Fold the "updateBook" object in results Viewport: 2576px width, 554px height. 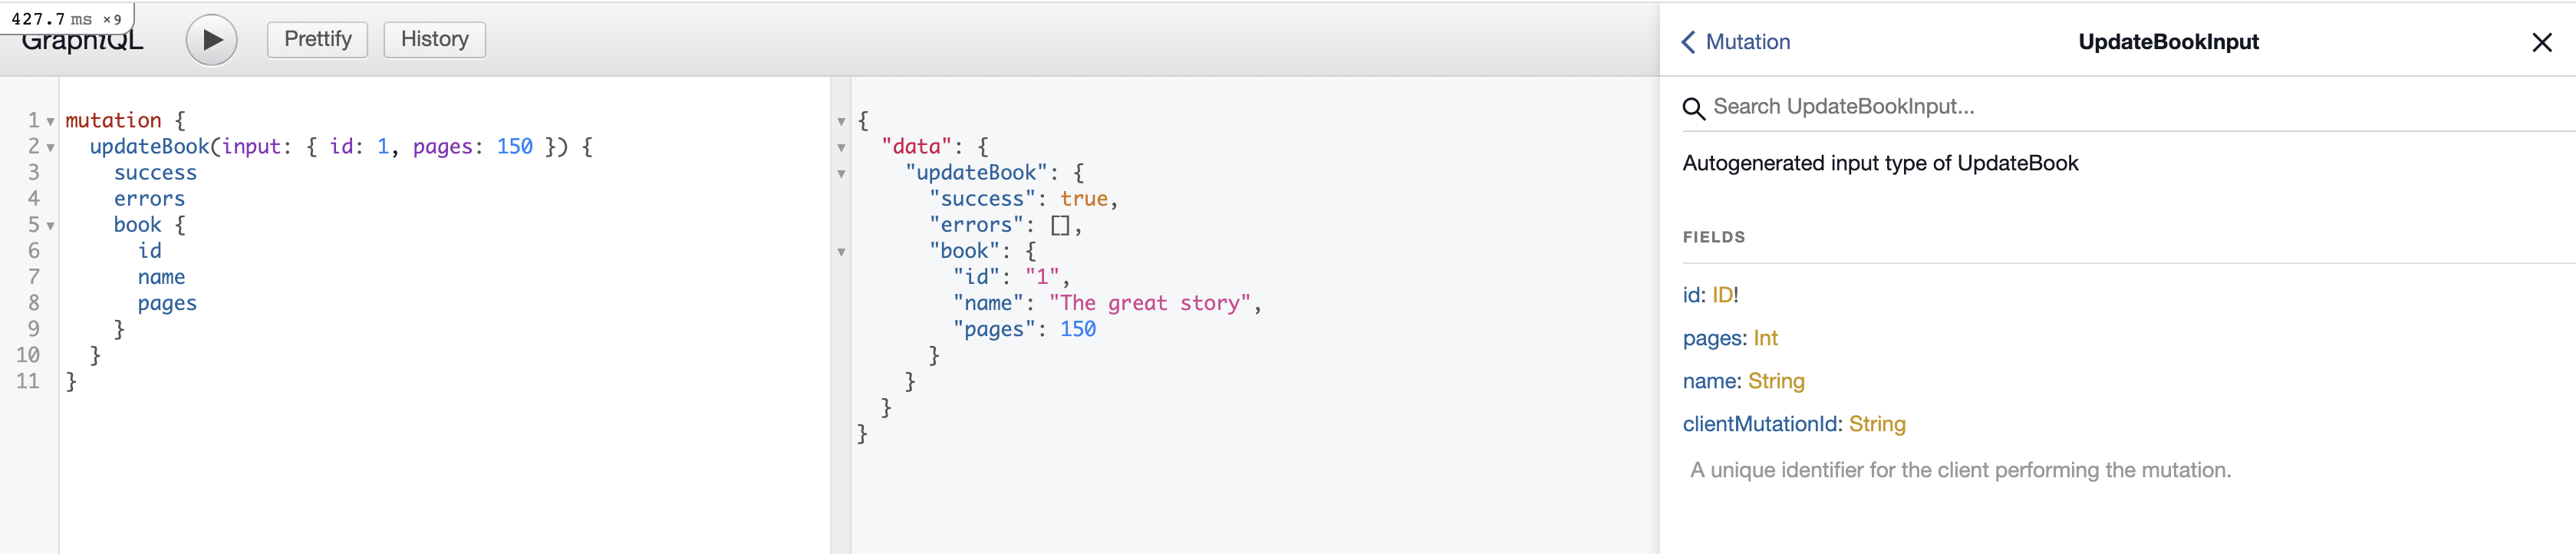click(x=841, y=174)
